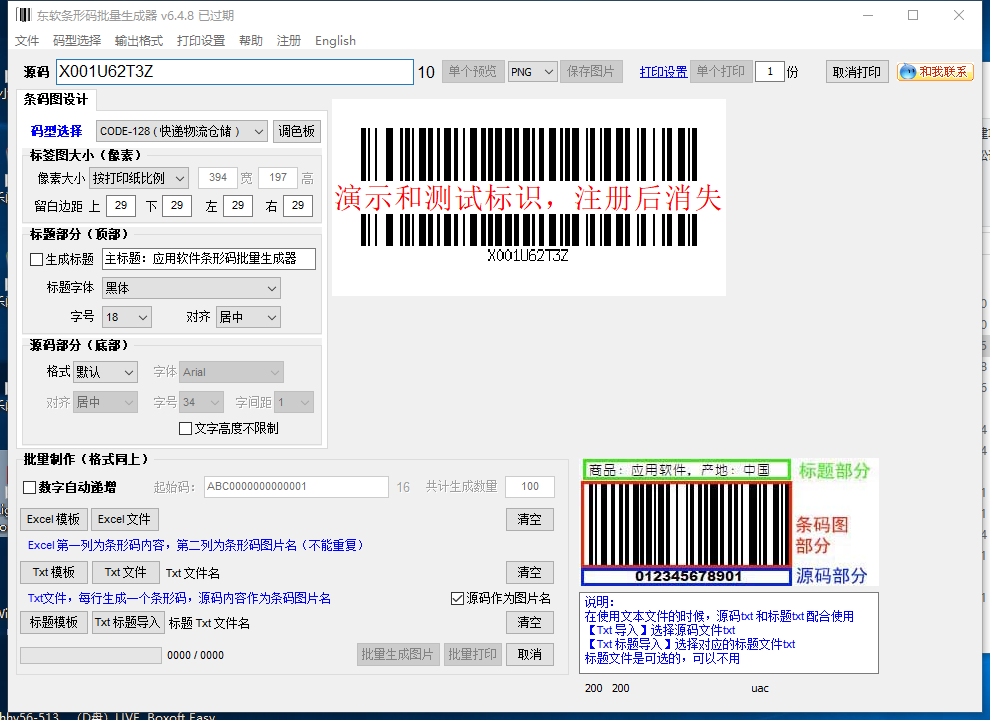
Task: Click the 打印设置 link
Action: tap(663, 72)
